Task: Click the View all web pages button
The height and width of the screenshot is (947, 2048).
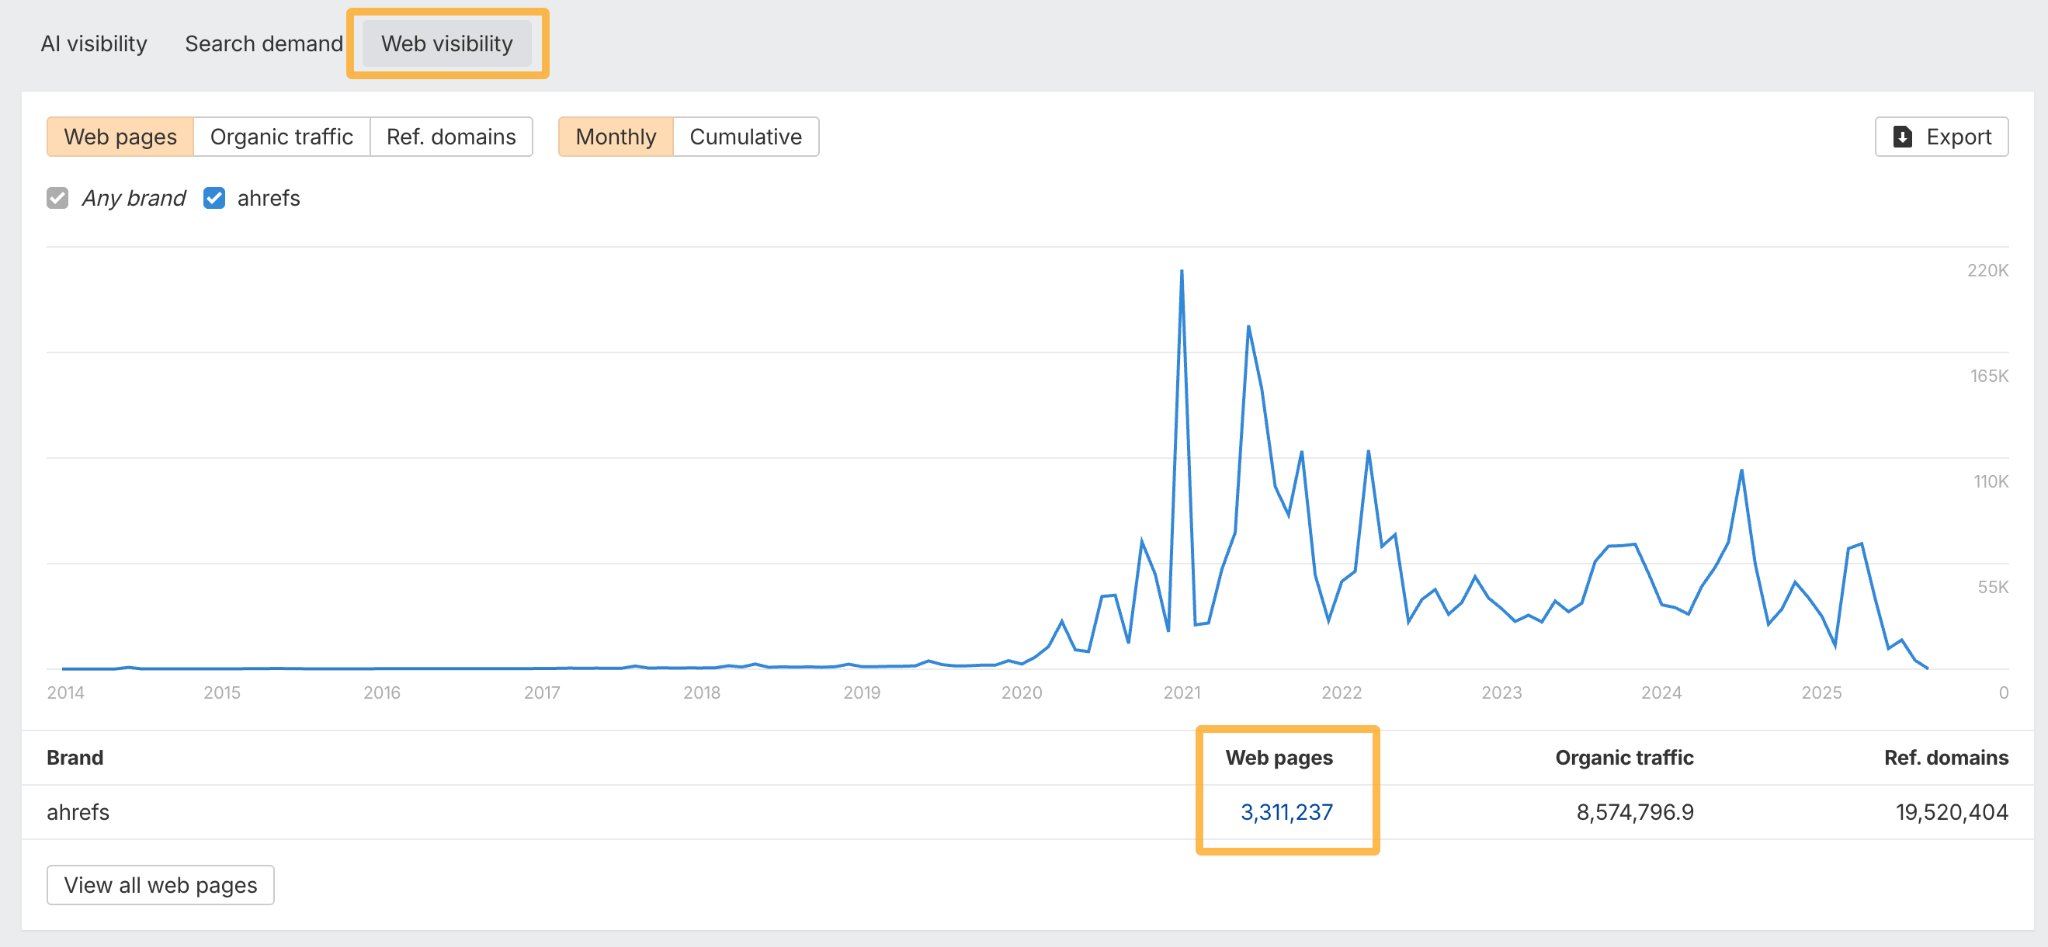Action: click(159, 884)
